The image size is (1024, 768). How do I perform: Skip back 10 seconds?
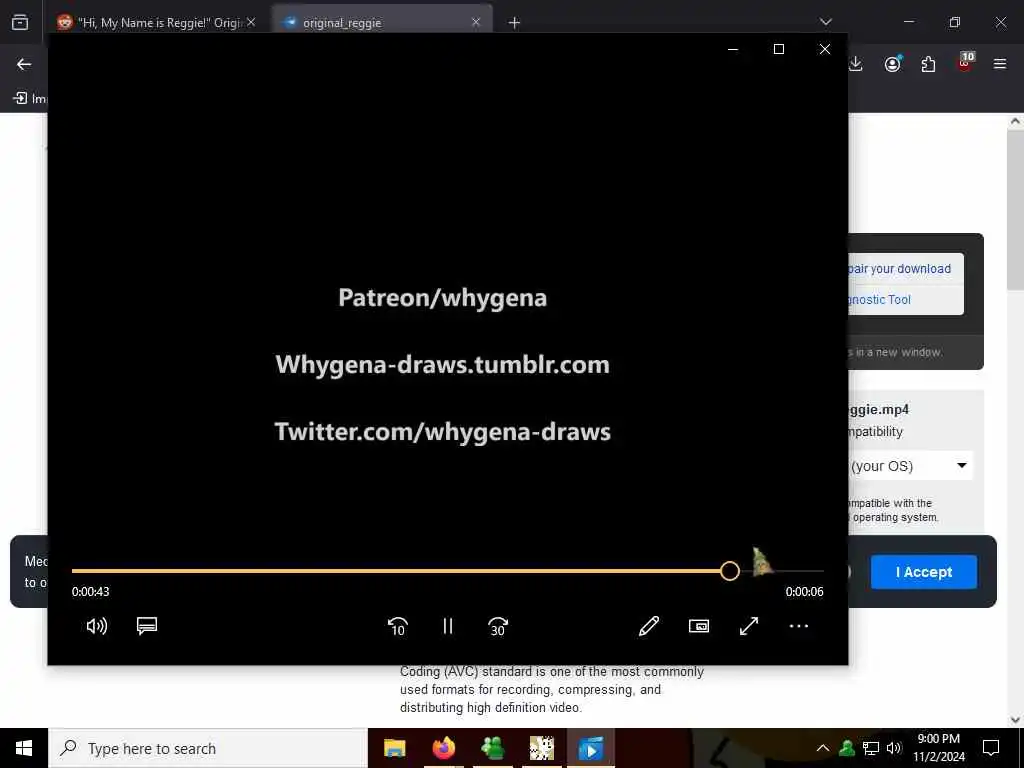point(398,626)
